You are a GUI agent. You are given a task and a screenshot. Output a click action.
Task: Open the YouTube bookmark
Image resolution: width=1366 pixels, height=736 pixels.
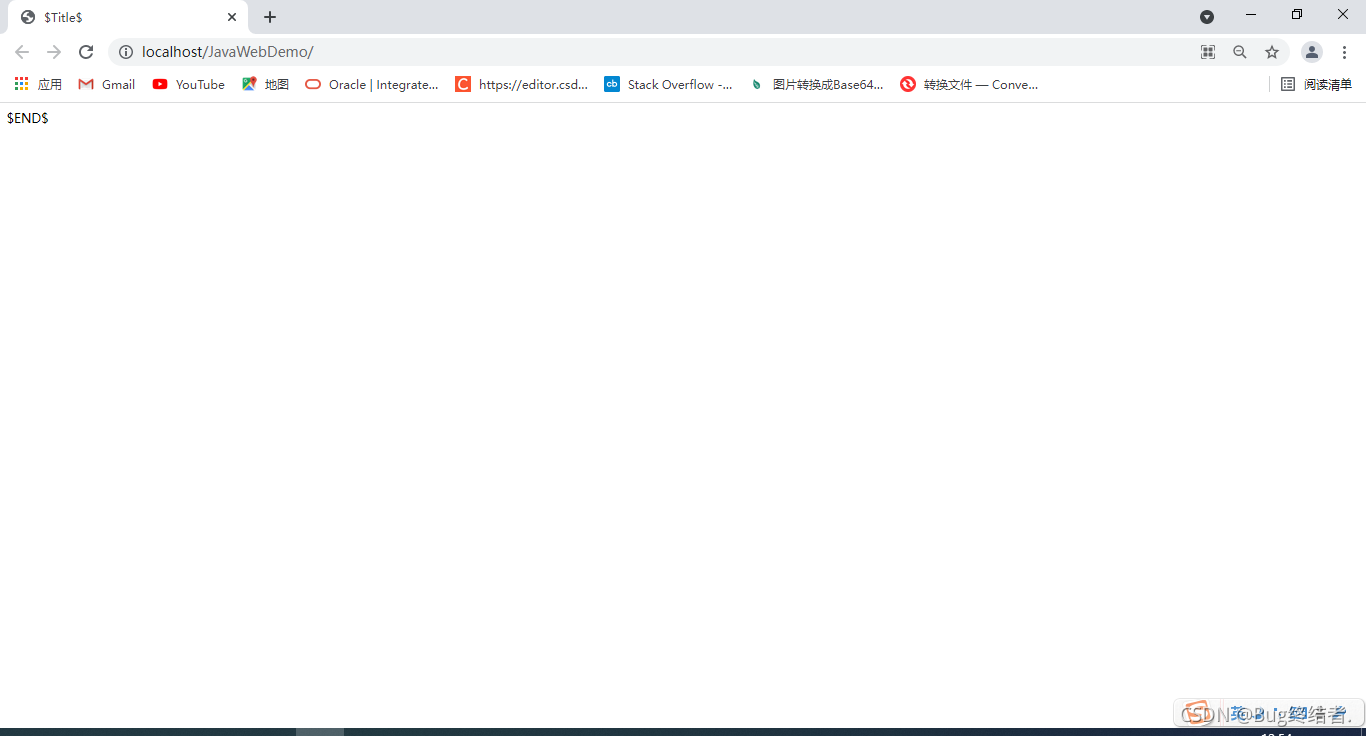(189, 85)
